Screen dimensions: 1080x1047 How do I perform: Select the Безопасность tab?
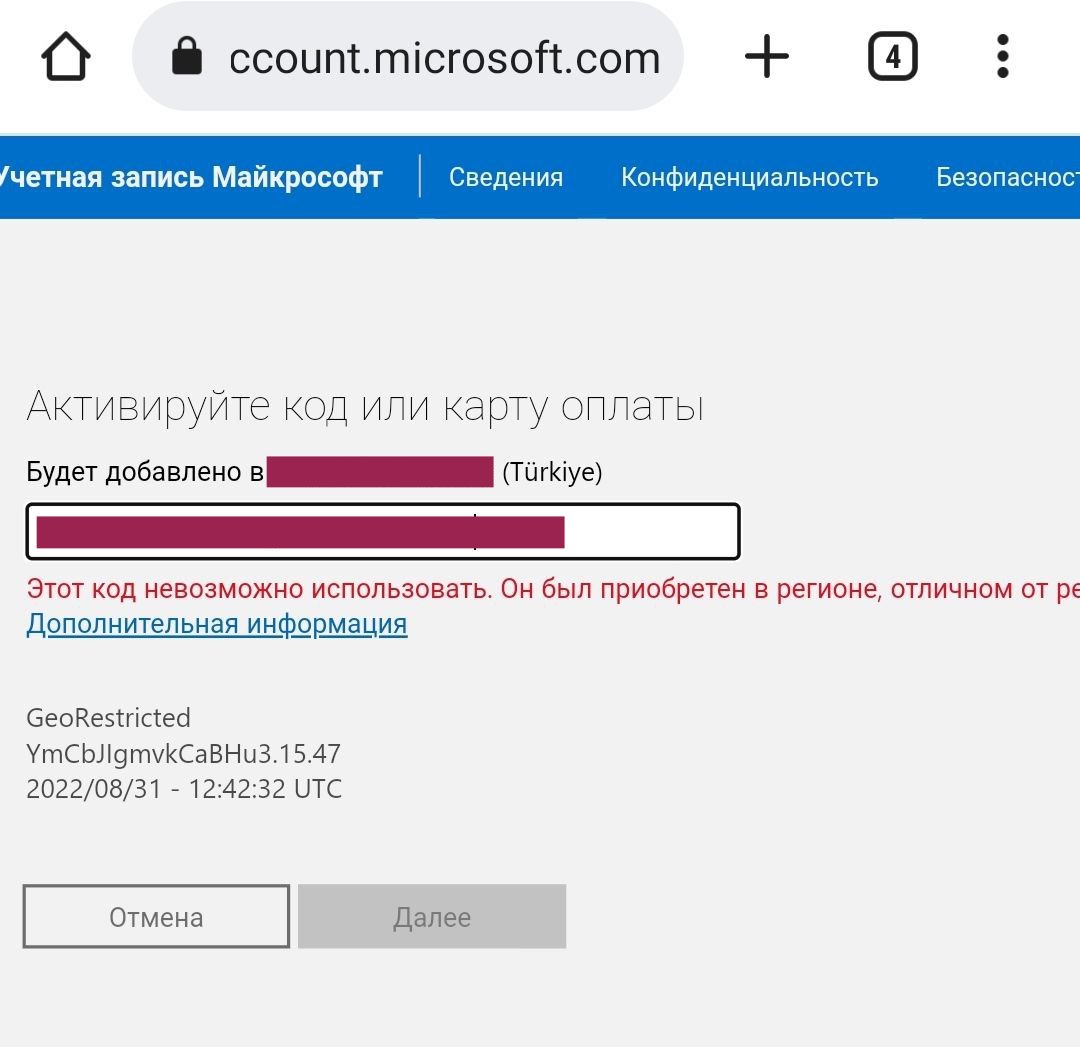coord(1007,178)
